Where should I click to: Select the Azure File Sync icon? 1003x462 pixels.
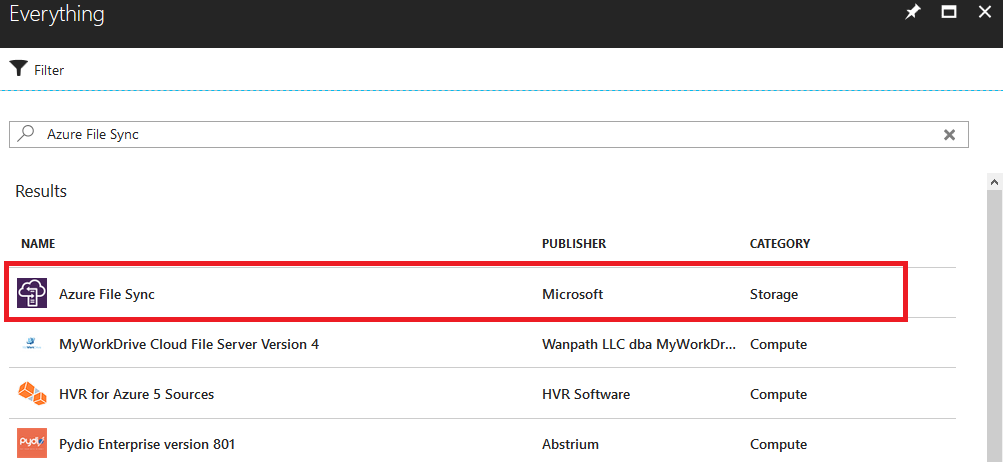[x=32, y=294]
